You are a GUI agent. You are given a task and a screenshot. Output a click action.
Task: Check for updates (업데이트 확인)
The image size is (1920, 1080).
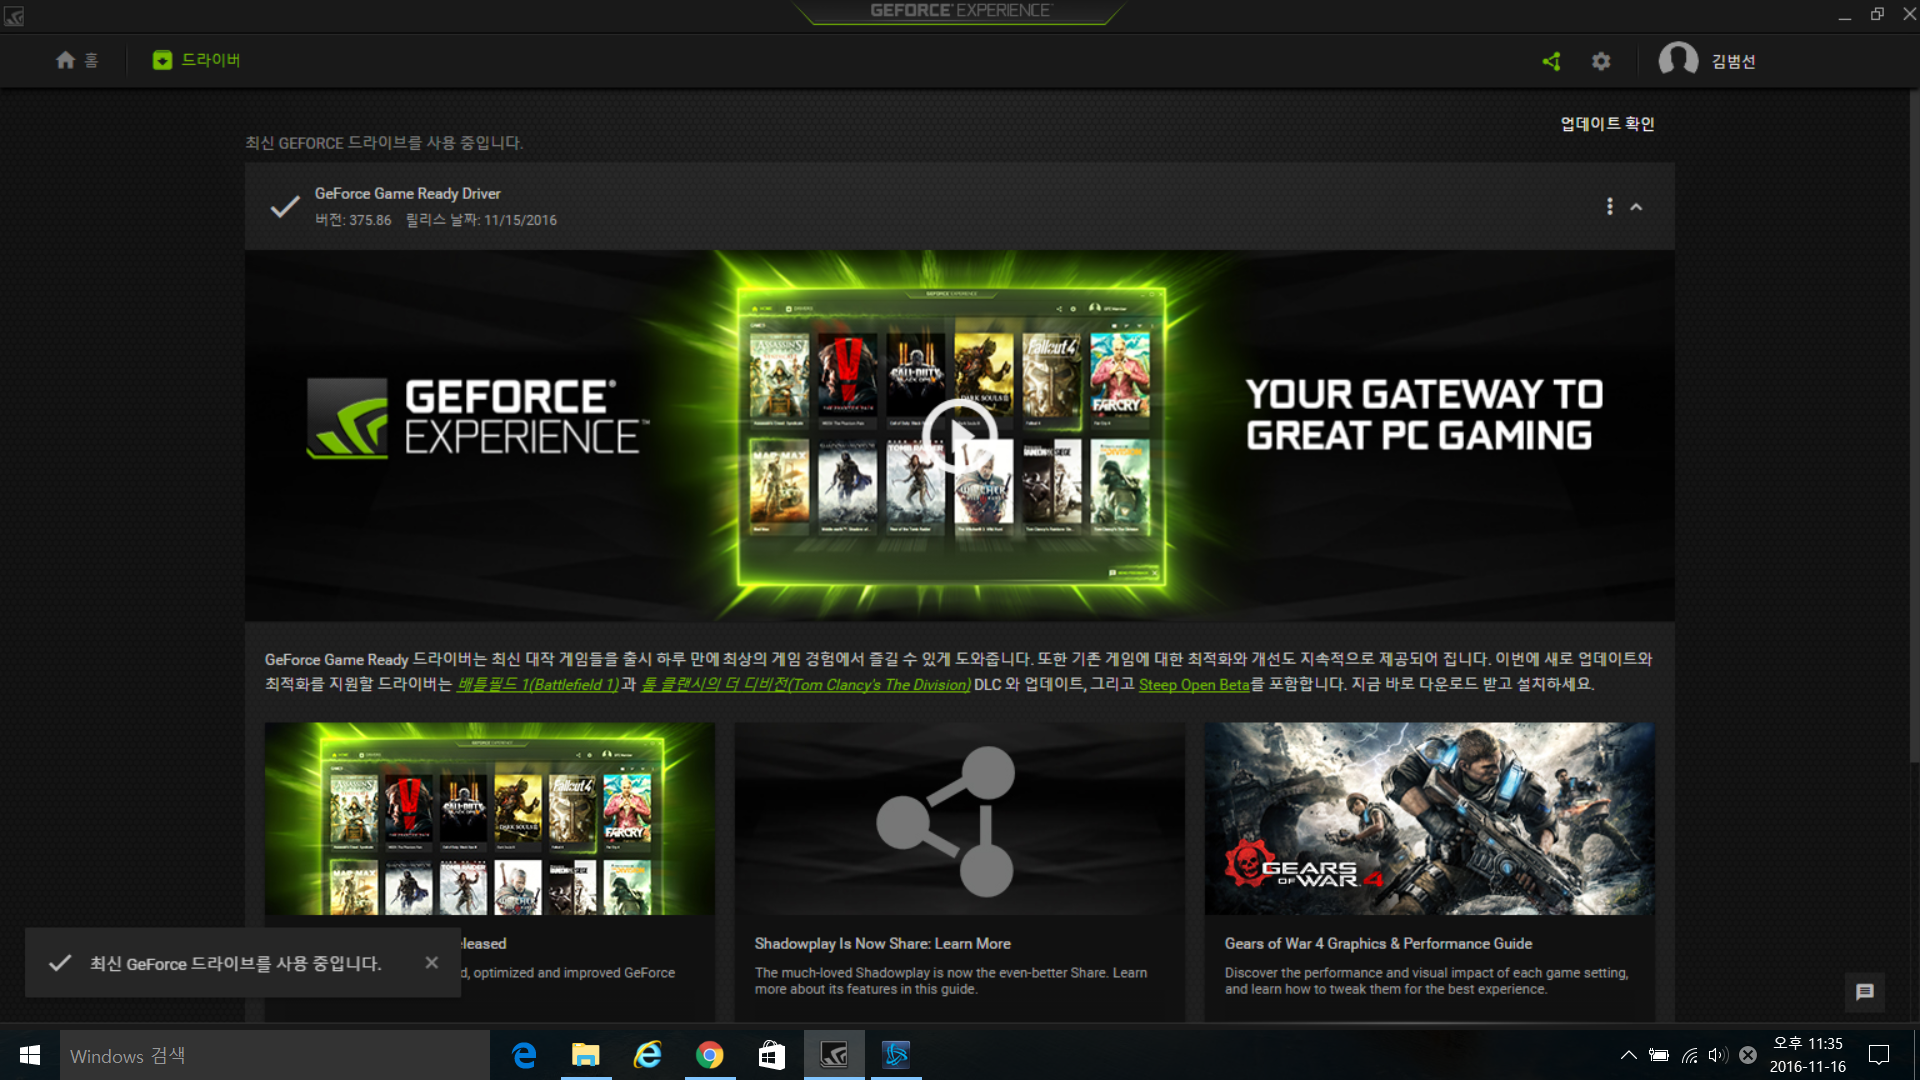[1607, 124]
